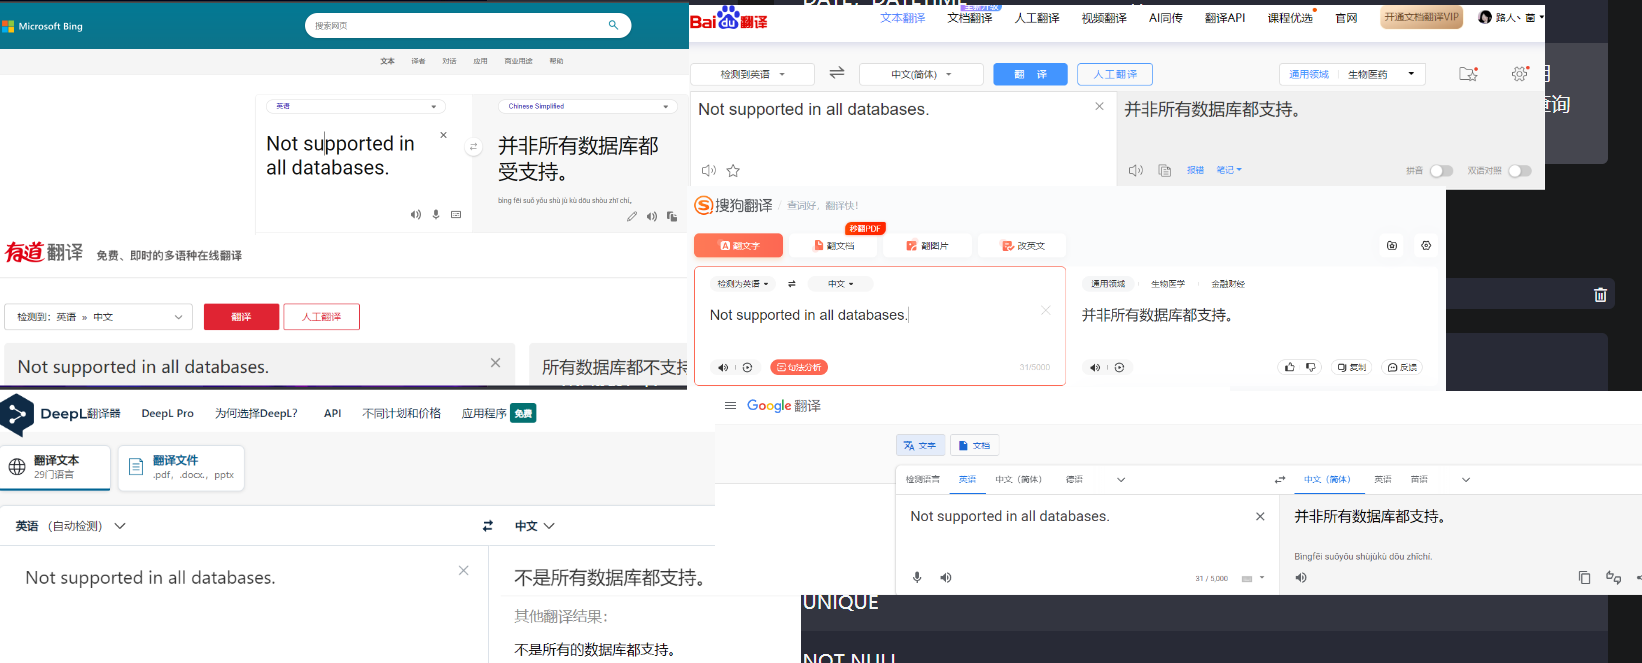The width and height of the screenshot is (1642, 663).
Task: Toggle the Baidu 拼音 switch
Action: tap(1441, 171)
